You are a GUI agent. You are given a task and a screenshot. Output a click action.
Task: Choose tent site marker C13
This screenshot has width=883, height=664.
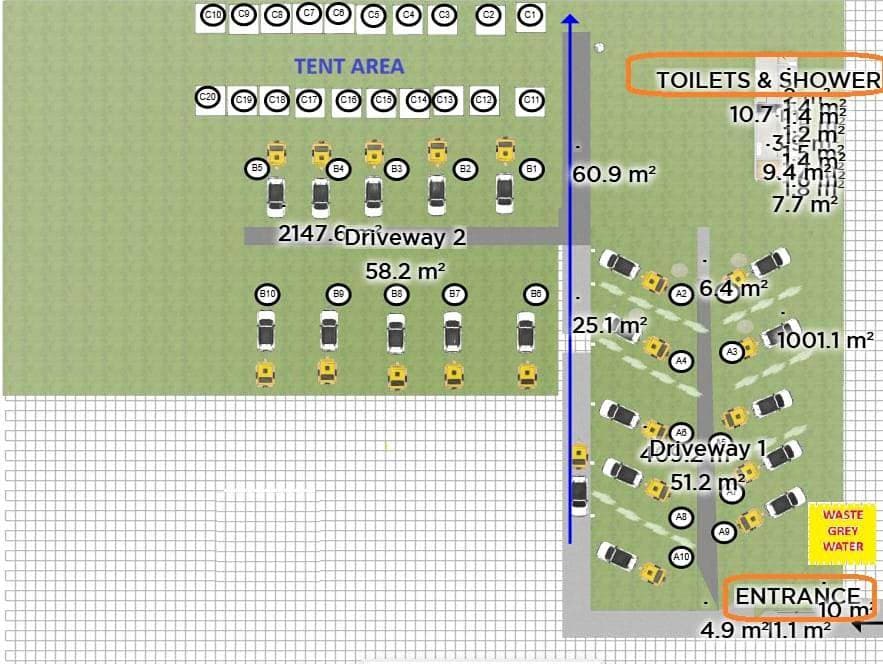444,100
